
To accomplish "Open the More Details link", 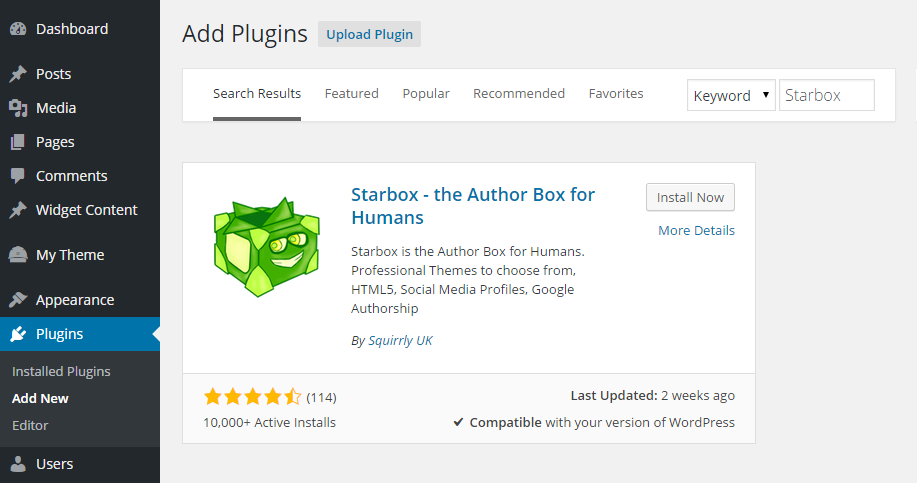I will [696, 231].
